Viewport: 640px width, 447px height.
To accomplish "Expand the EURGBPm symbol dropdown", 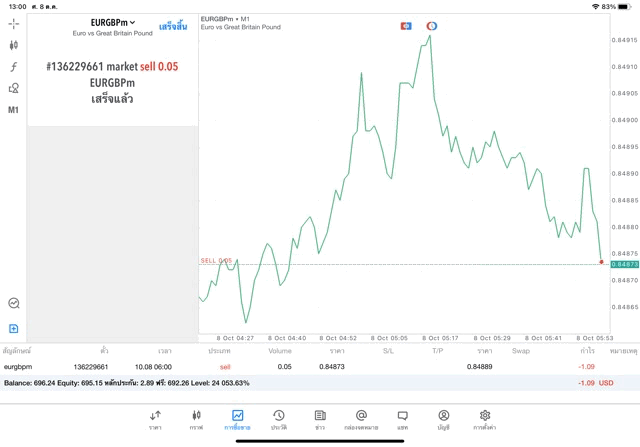I will (112, 23).
